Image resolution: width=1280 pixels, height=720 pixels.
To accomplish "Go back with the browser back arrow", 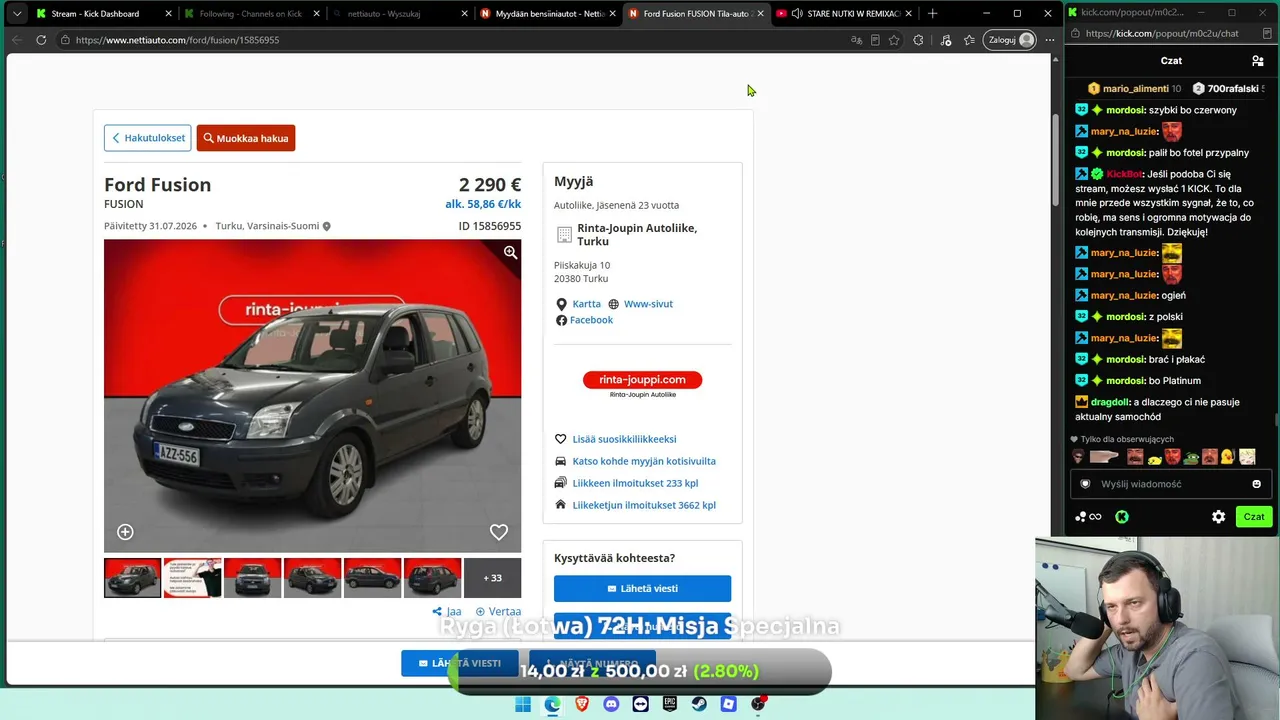I will point(16,40).
